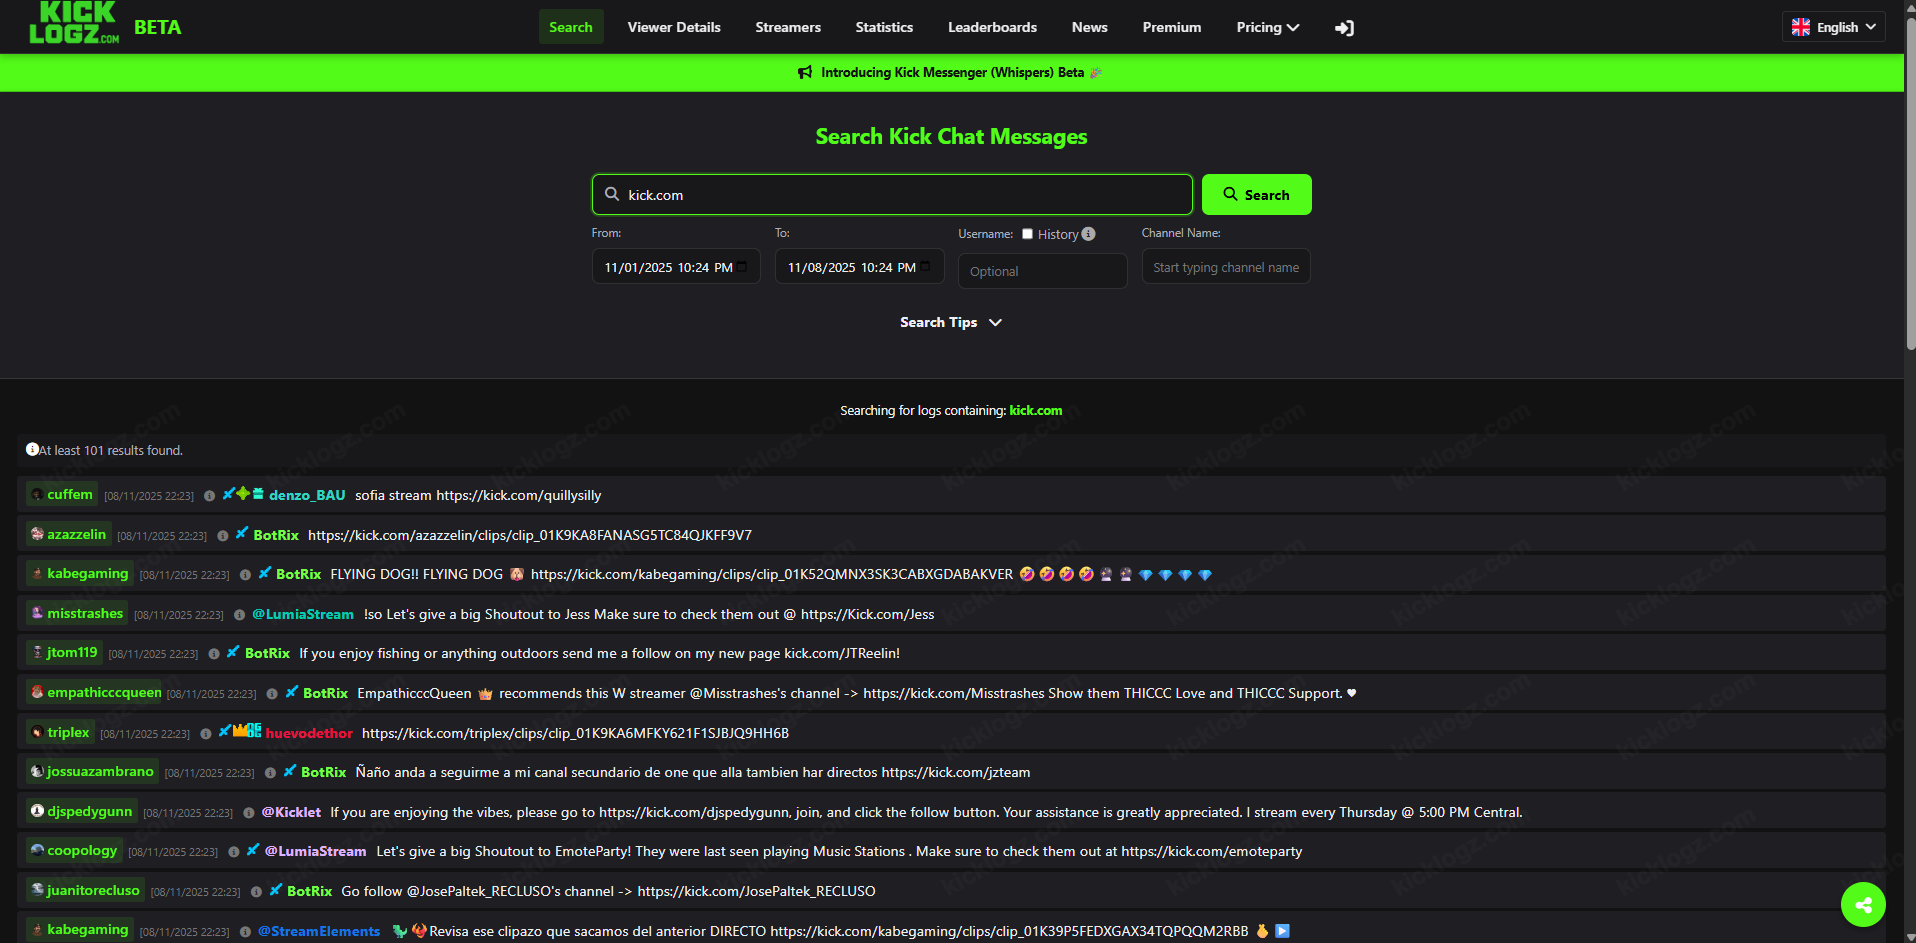Enable the History checkbox
The image size is (1916, 943).
pos(1027,233)
